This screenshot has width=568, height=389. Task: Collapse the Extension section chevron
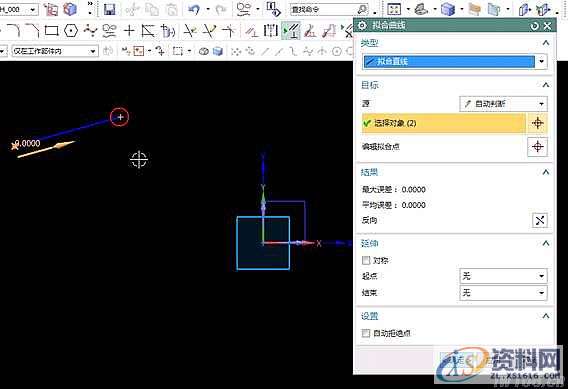click(546, 243)
